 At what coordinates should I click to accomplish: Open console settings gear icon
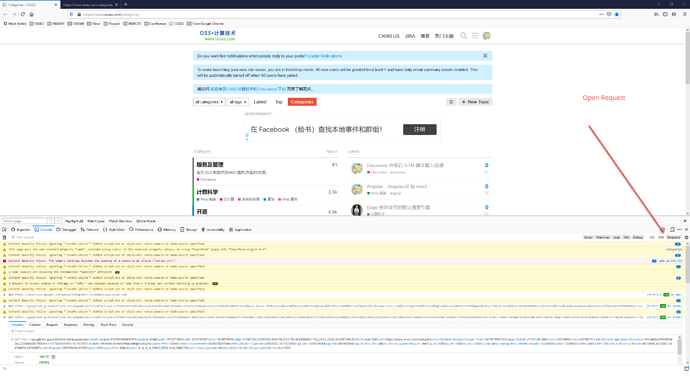pos(686,237)
